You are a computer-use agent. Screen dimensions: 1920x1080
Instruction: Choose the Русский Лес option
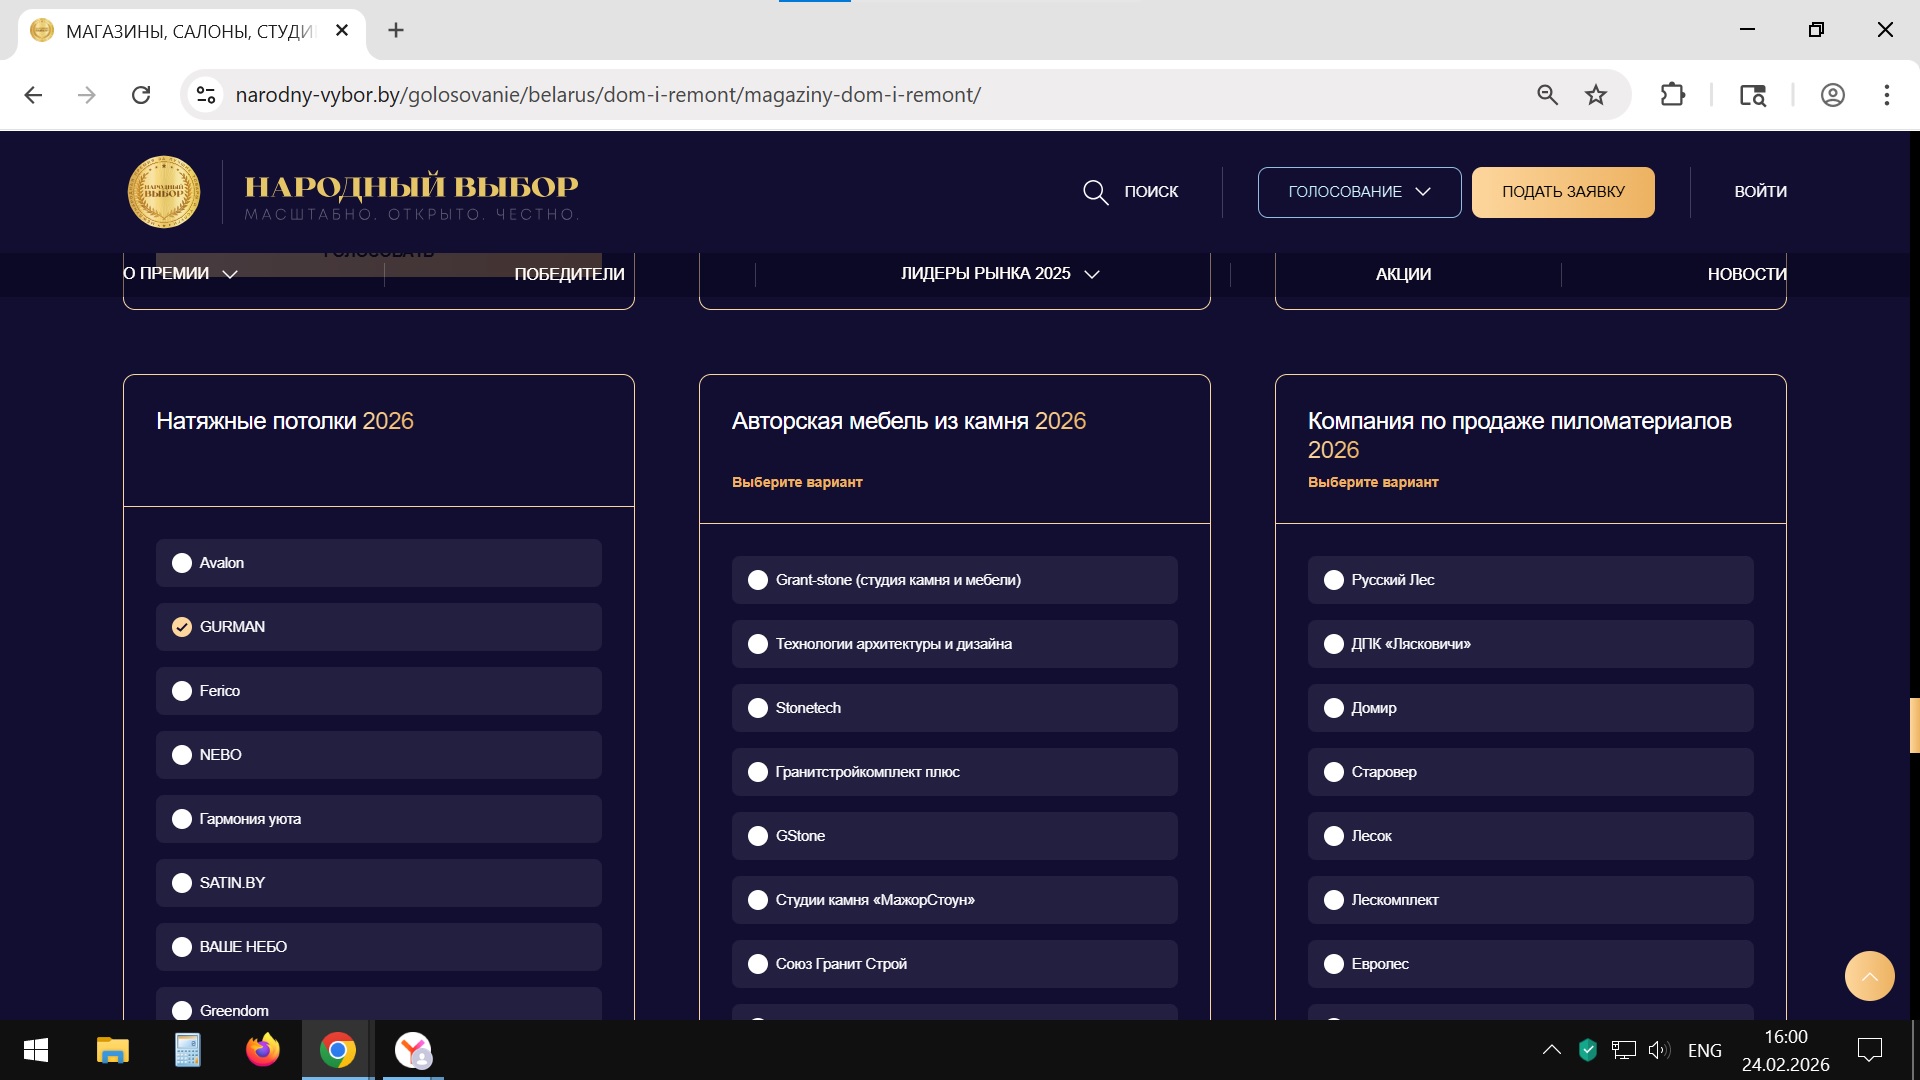[x=1334, y=580]
